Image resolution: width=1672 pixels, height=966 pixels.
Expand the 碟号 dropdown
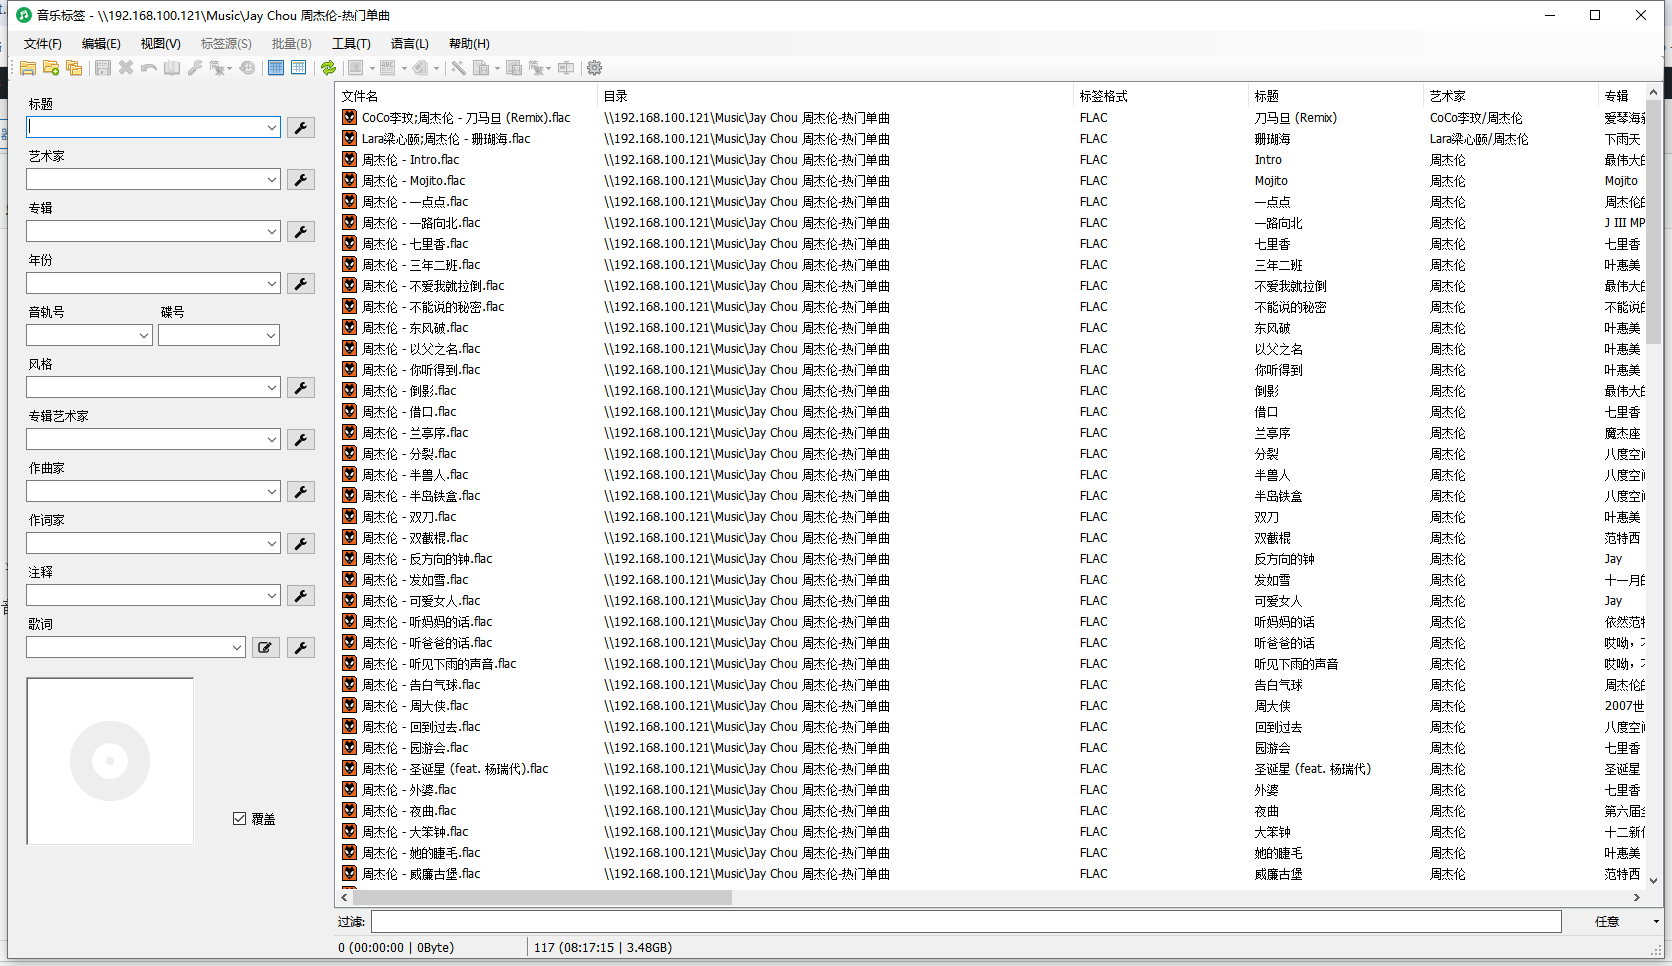[271, 335]
